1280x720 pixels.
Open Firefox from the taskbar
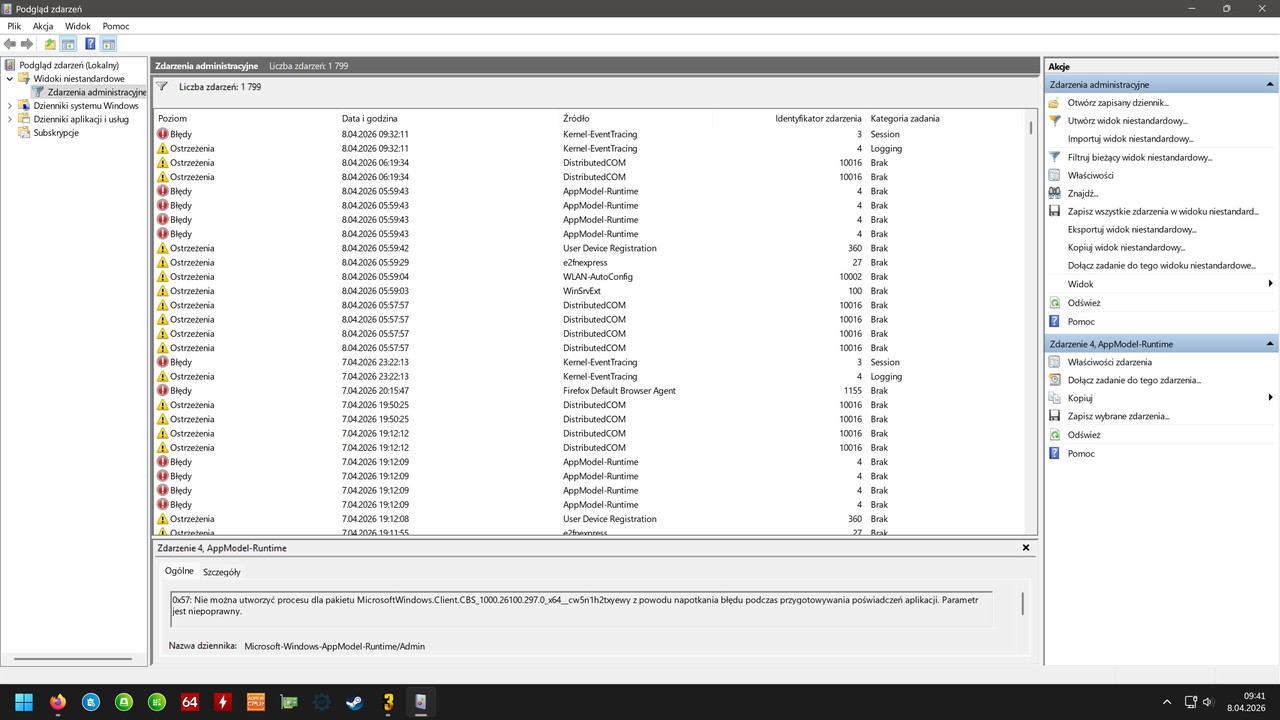[x=57, y=702]
